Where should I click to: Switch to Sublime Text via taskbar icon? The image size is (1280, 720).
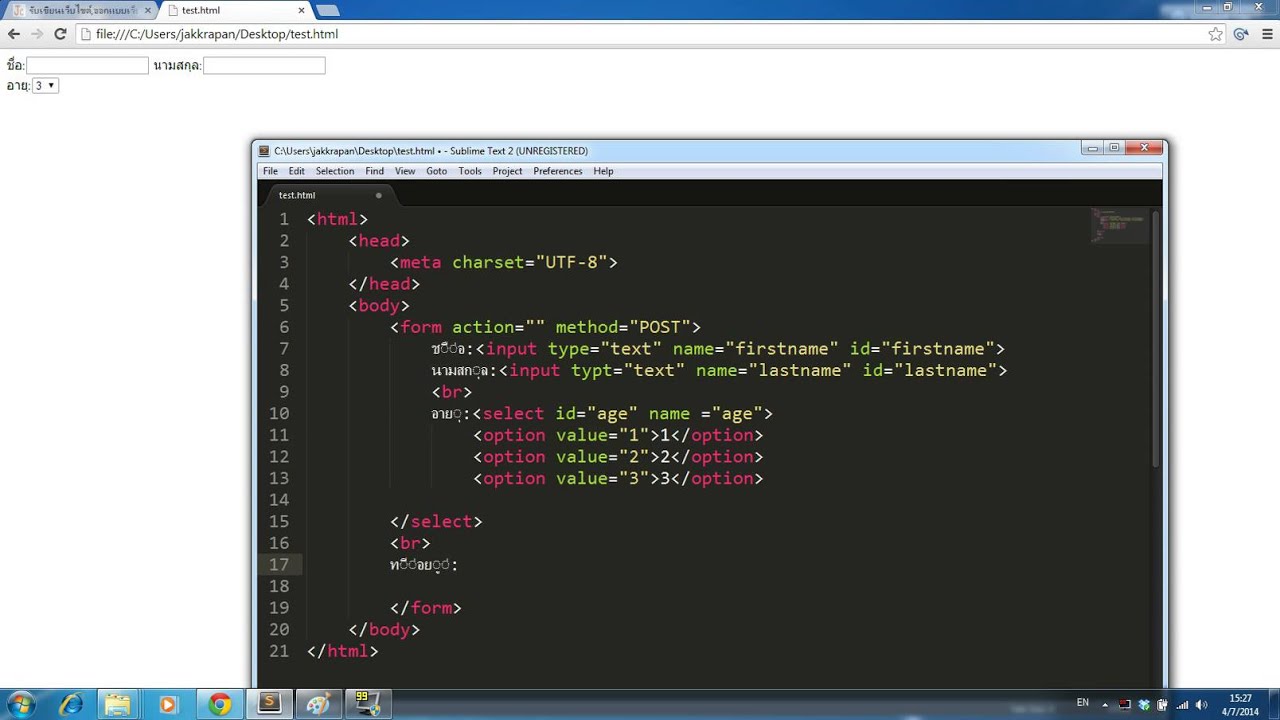point(269,704)
